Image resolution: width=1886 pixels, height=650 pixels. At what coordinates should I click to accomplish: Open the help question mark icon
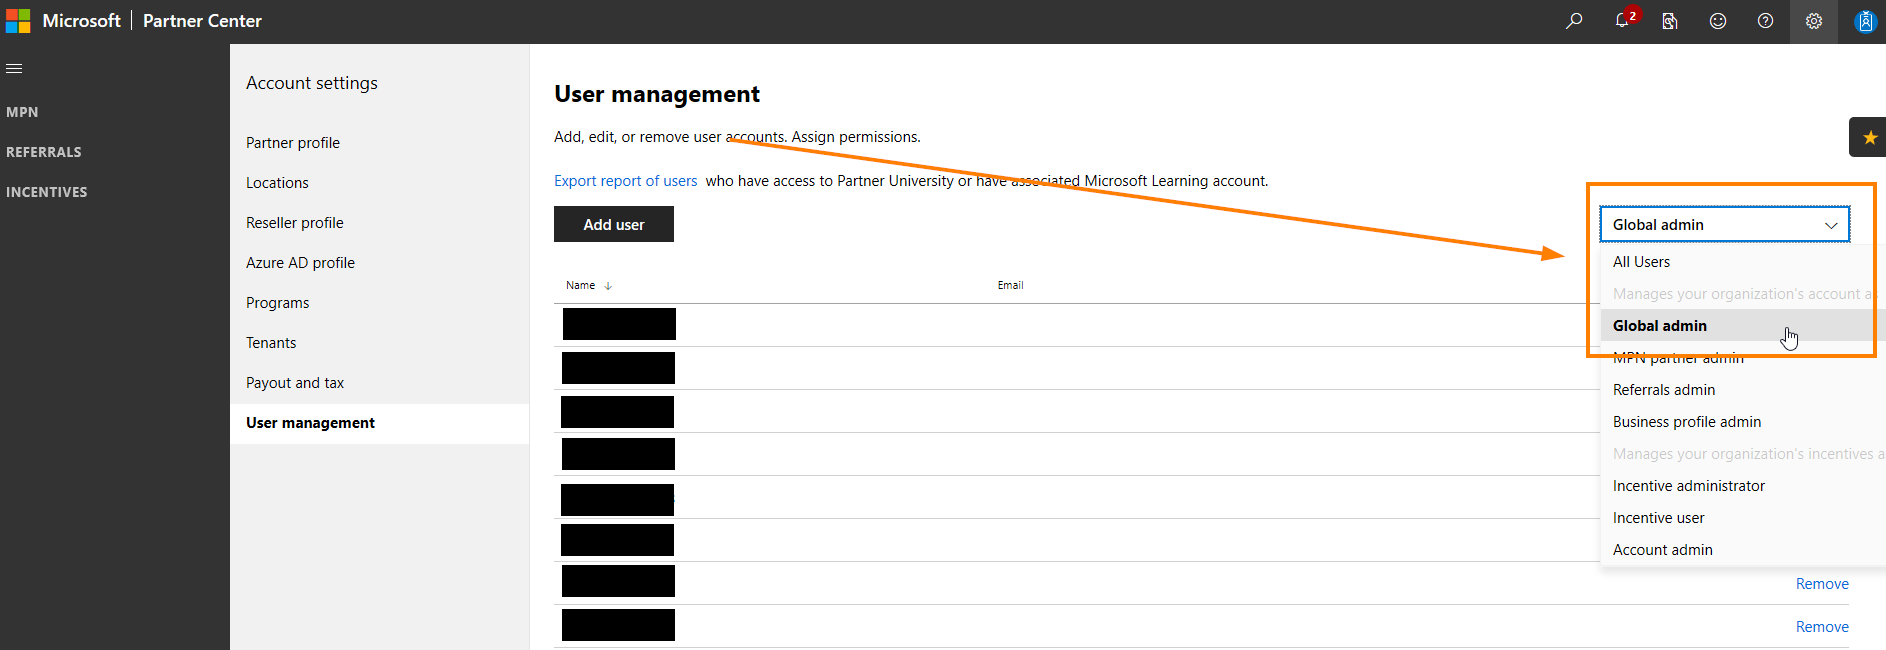[x=1766, y=21]
